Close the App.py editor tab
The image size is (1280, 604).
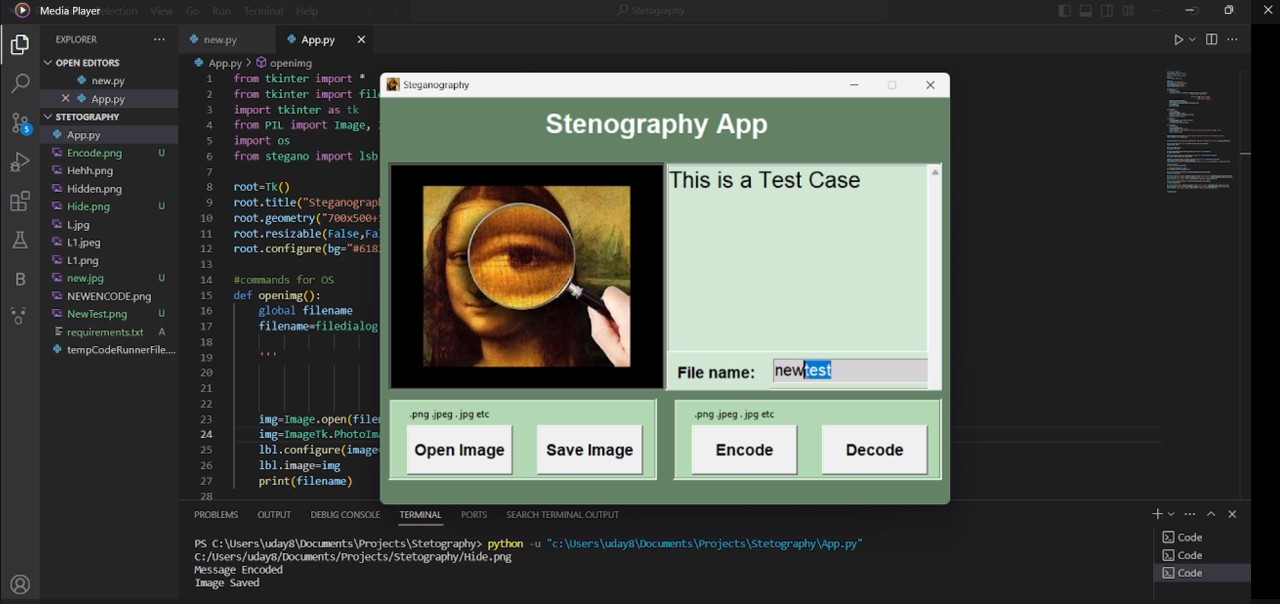361,40
